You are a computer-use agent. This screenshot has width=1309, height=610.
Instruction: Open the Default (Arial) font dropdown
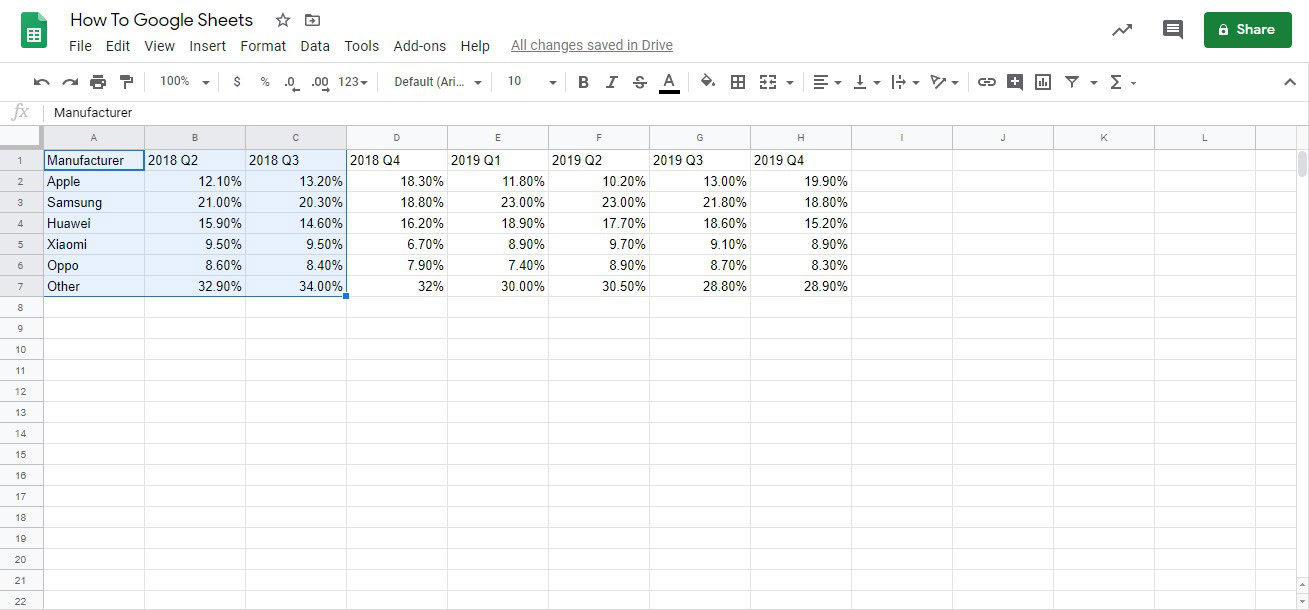coord(438,82)
